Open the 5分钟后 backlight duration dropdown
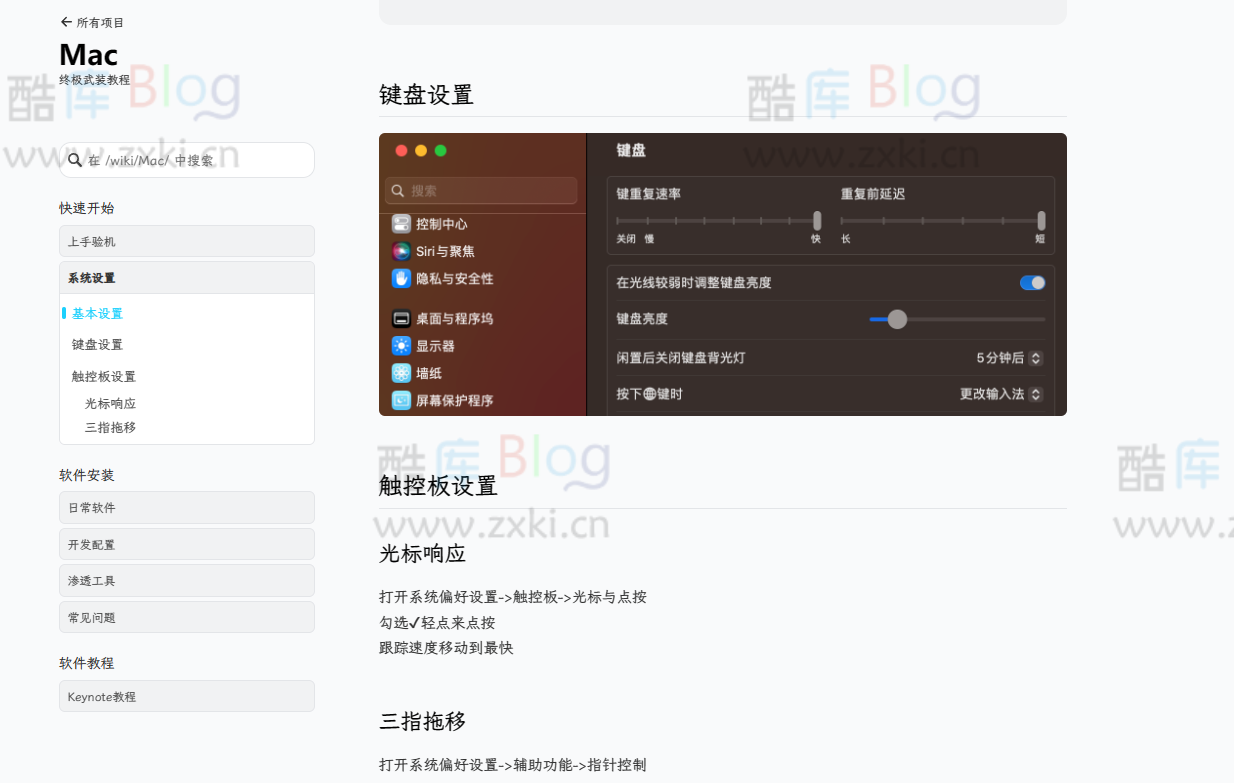This screenshot has height=783, width=1234. pos(1002,357)
